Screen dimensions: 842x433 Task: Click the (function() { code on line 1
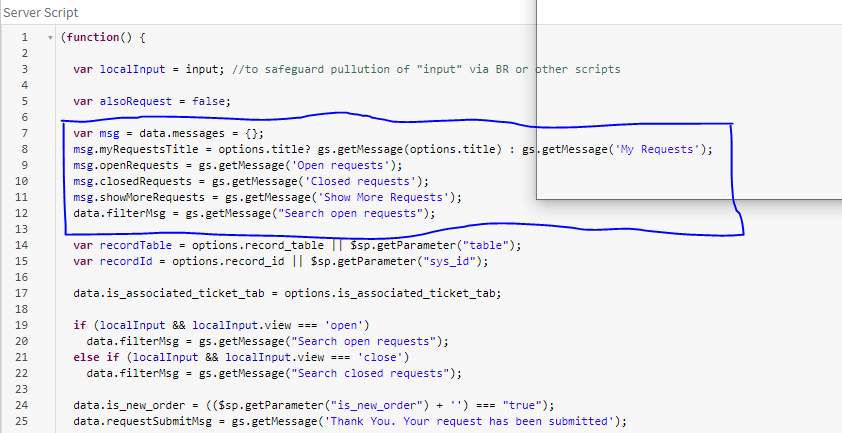coord(103,38)
